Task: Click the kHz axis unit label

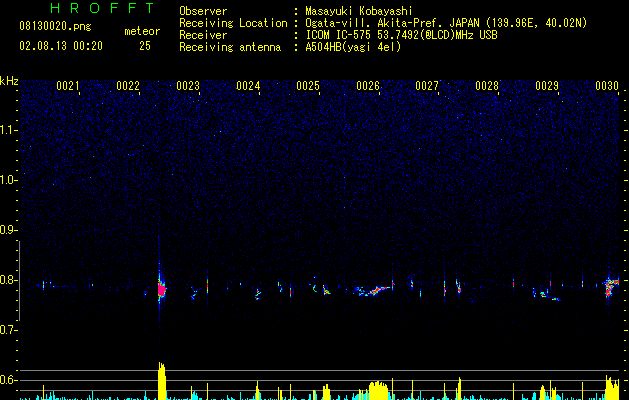Action: 9,81
